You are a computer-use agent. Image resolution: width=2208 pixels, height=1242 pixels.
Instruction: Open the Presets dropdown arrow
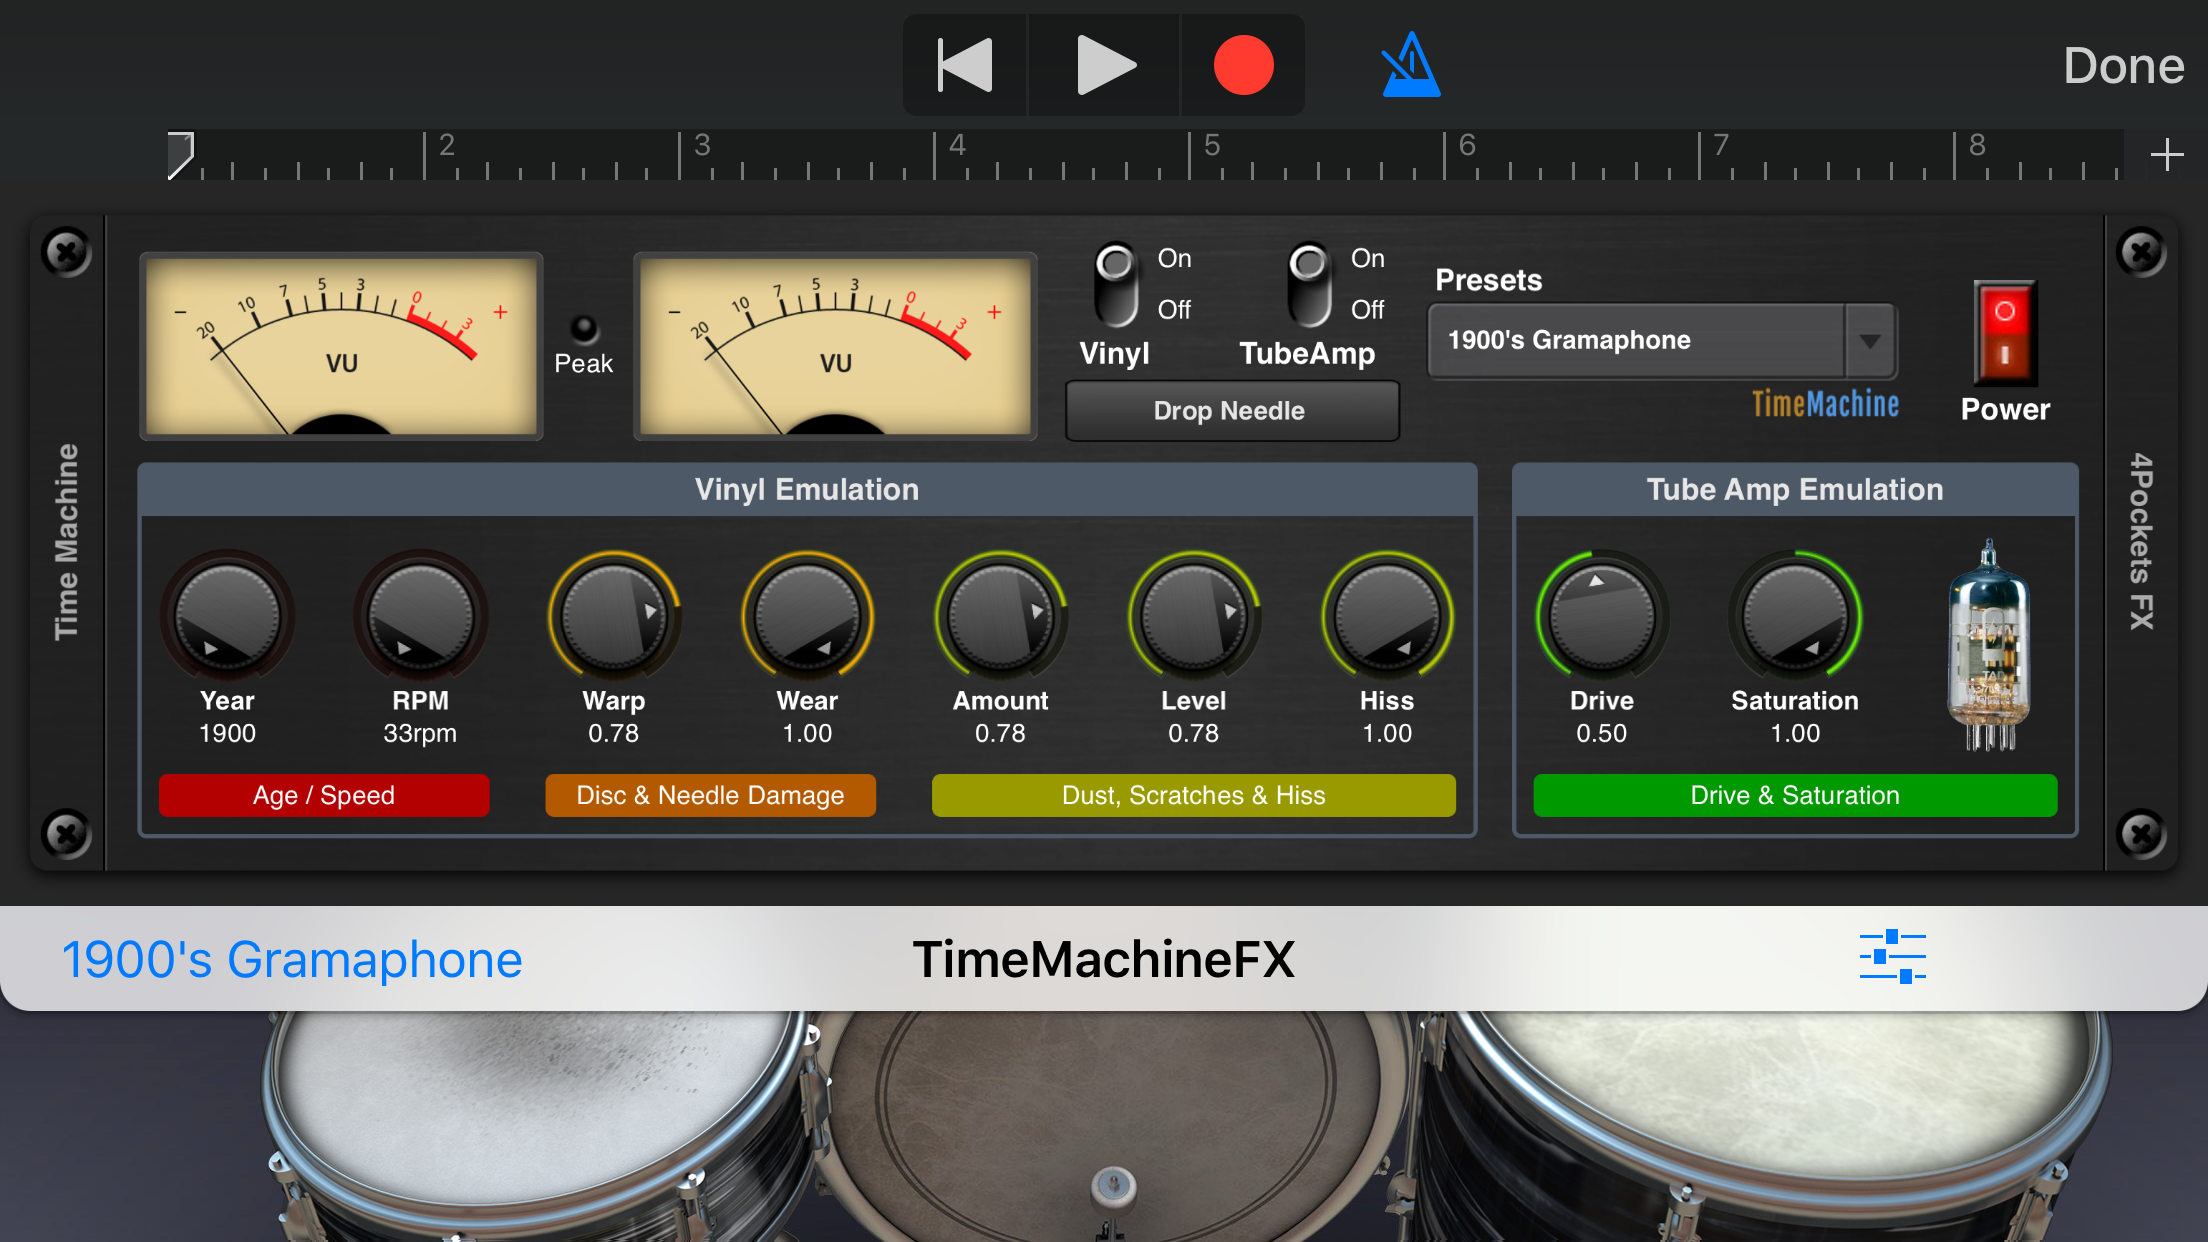(x=1869, y=341)
